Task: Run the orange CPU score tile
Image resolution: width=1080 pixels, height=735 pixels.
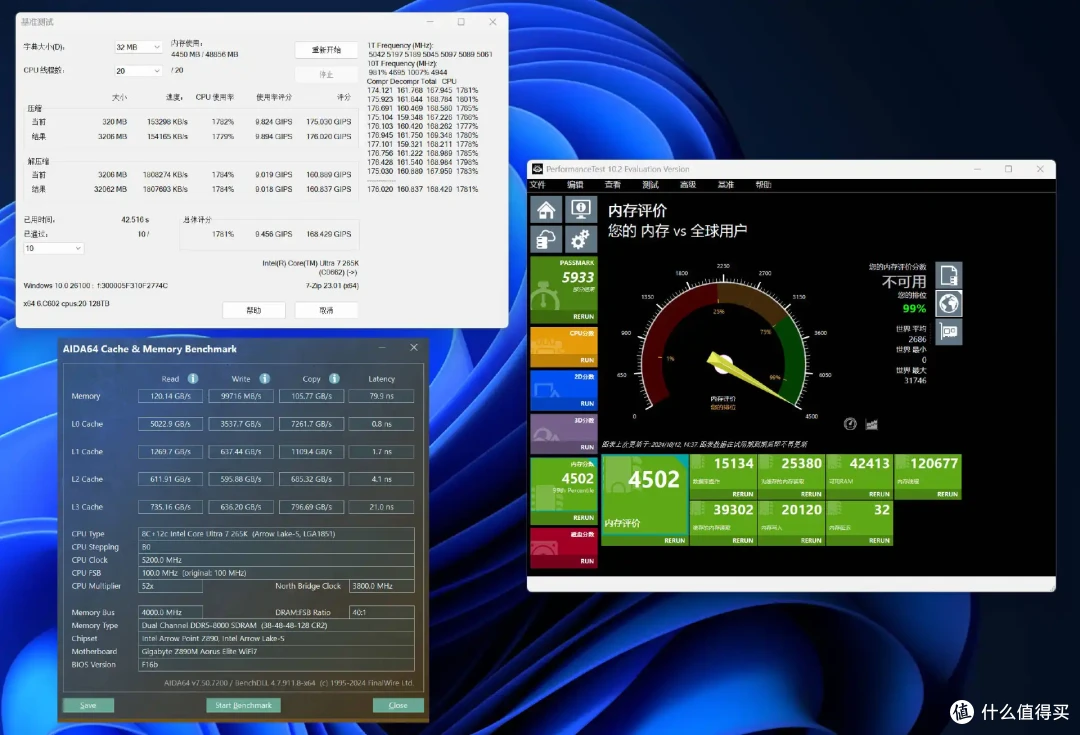Action: [563, 347]
